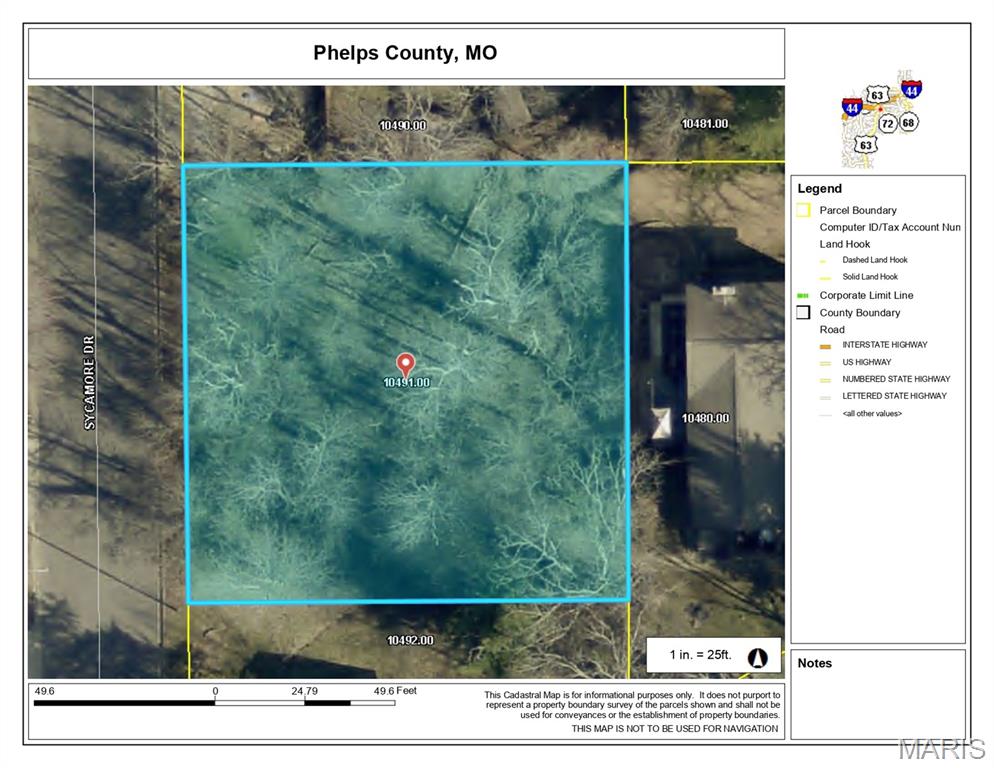The width and height of the screenshot is (994, 768).
Task: Click the "24.79" scale bar value
Action: click(x=304, y=691)
